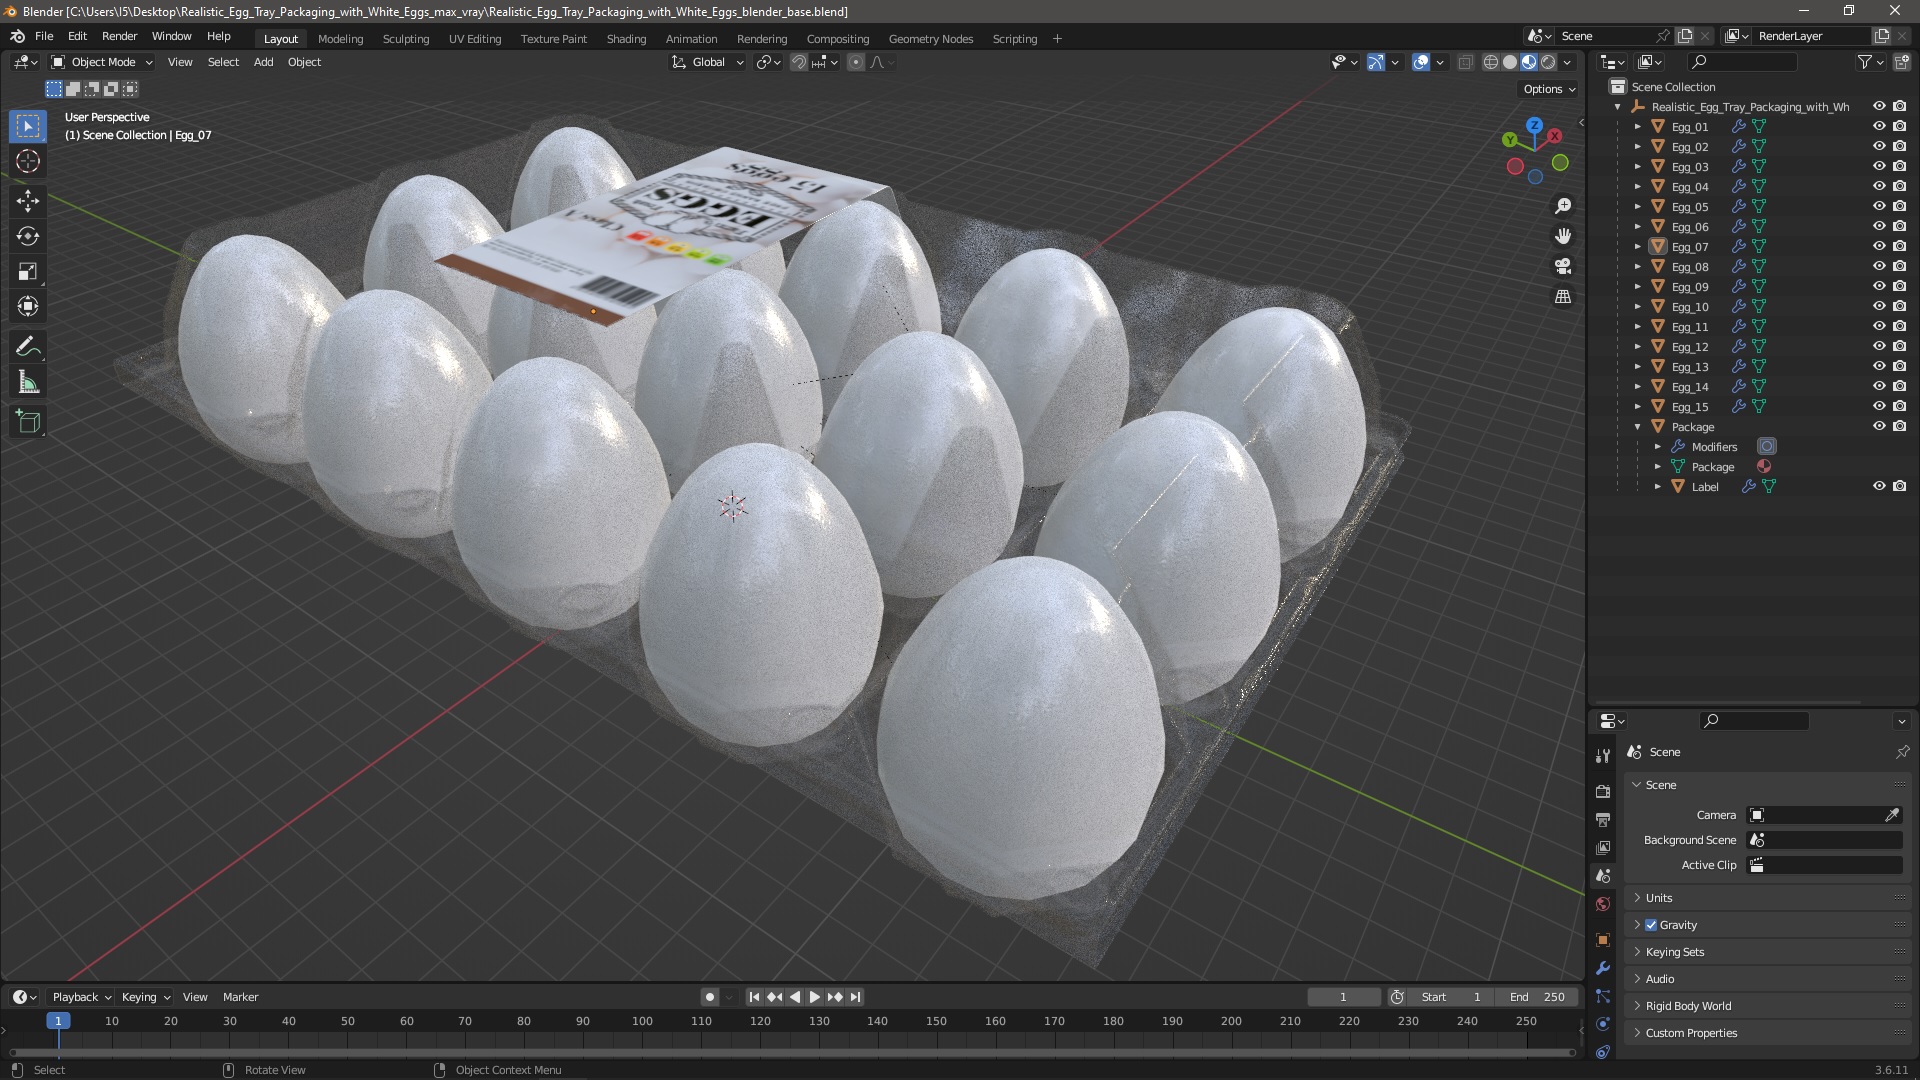Switch to the Shading workspace tab
Screen dimensions: 1920x1080
(626, 39)
